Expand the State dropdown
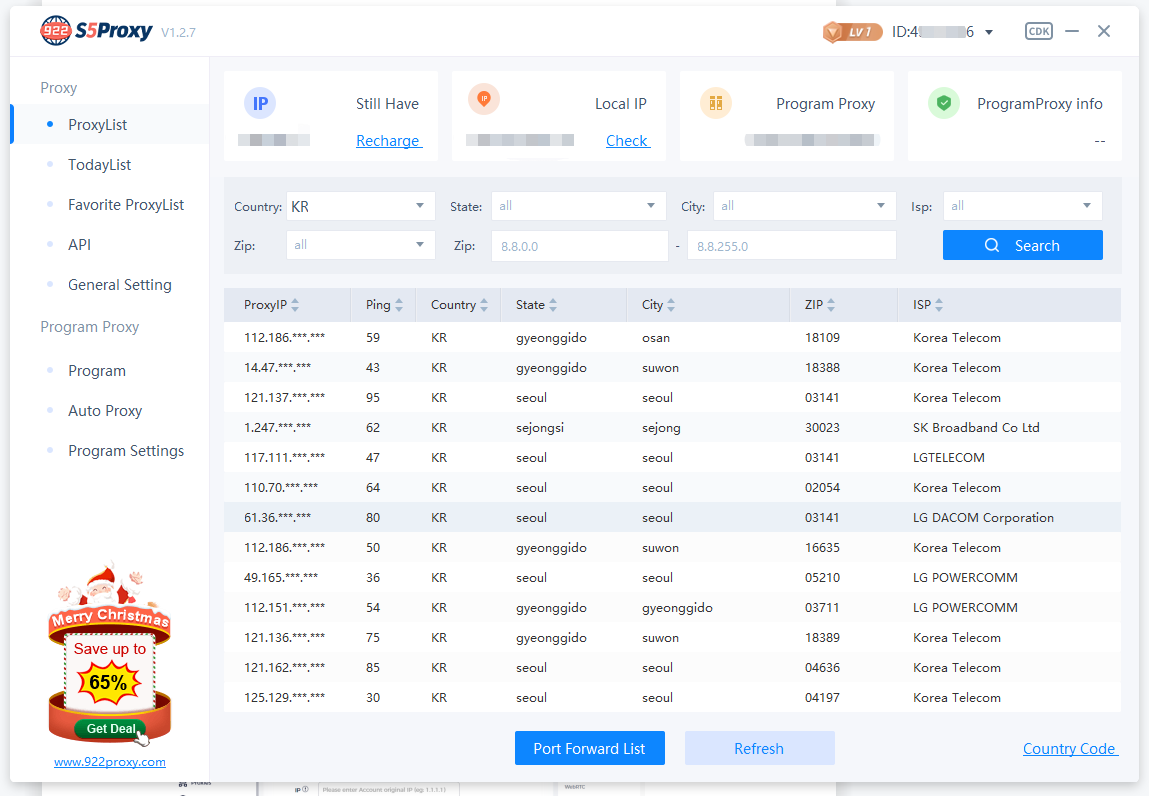The height and width of the screenshot is (796, 1149). click(578, 206)
